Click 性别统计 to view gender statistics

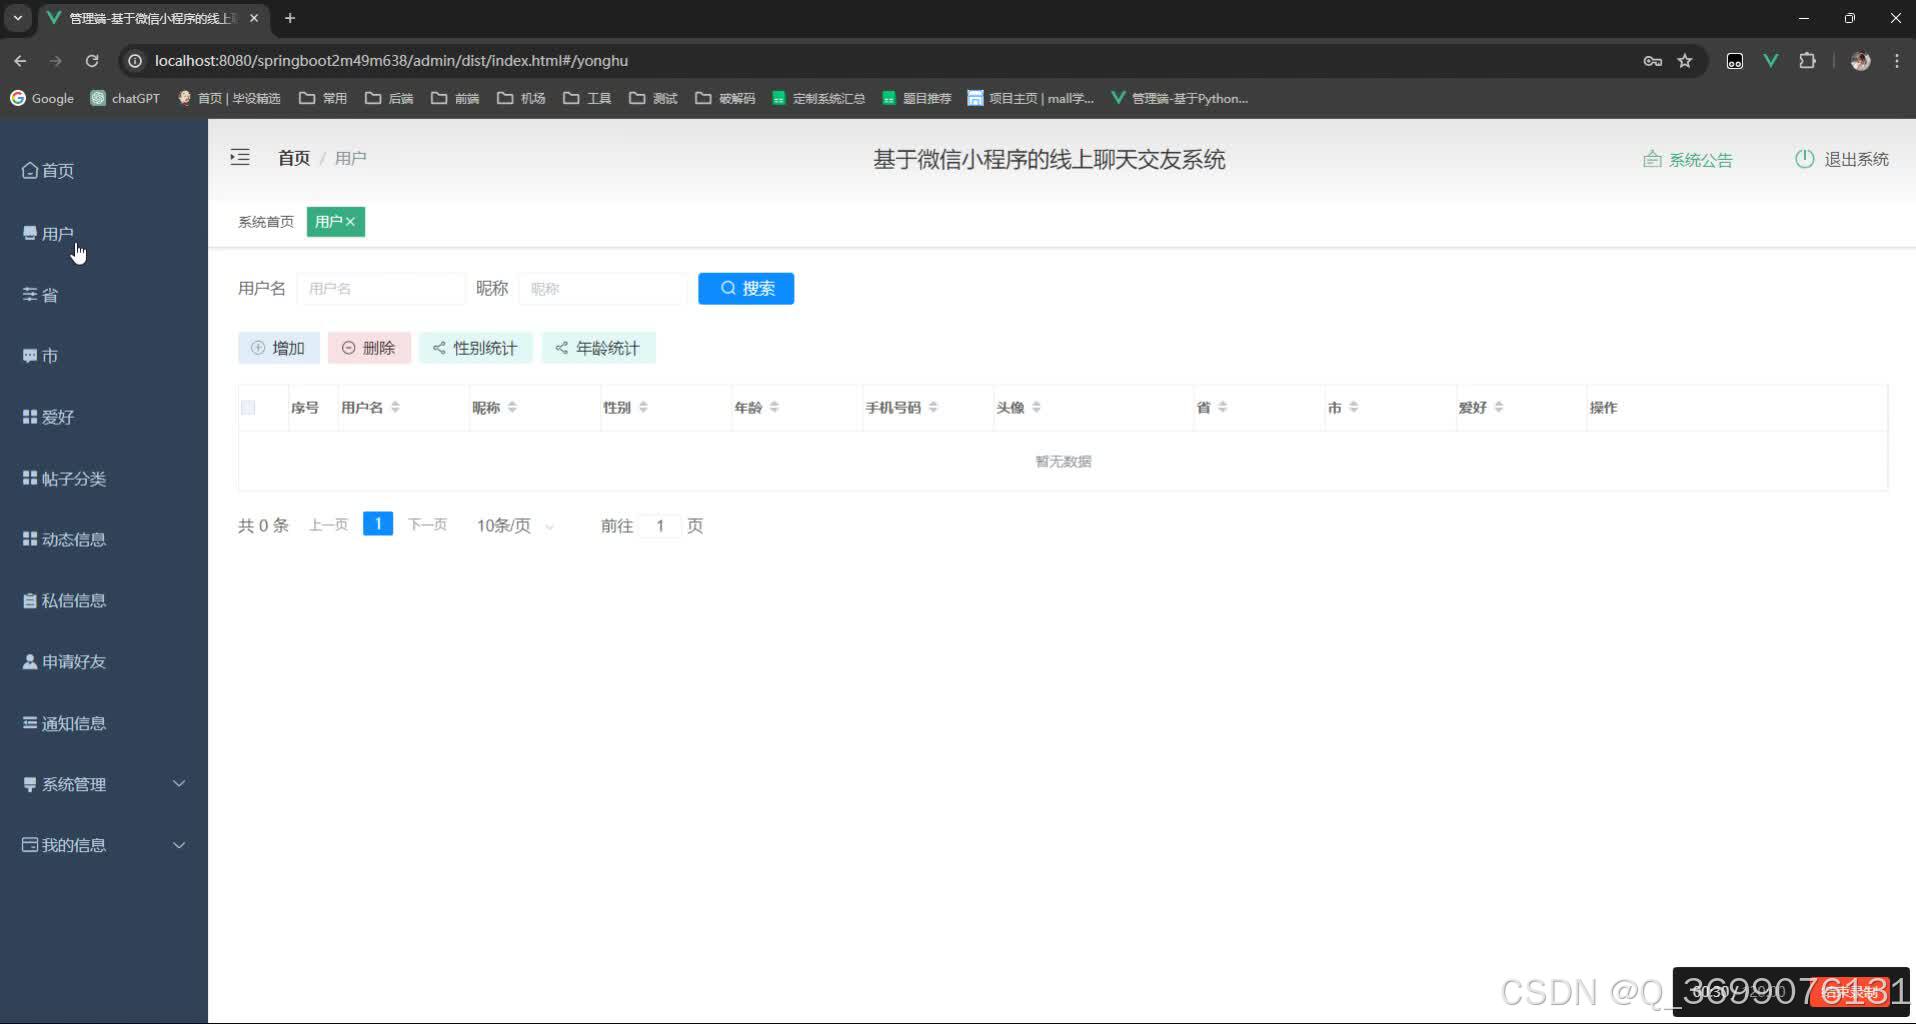pos(476,347)
